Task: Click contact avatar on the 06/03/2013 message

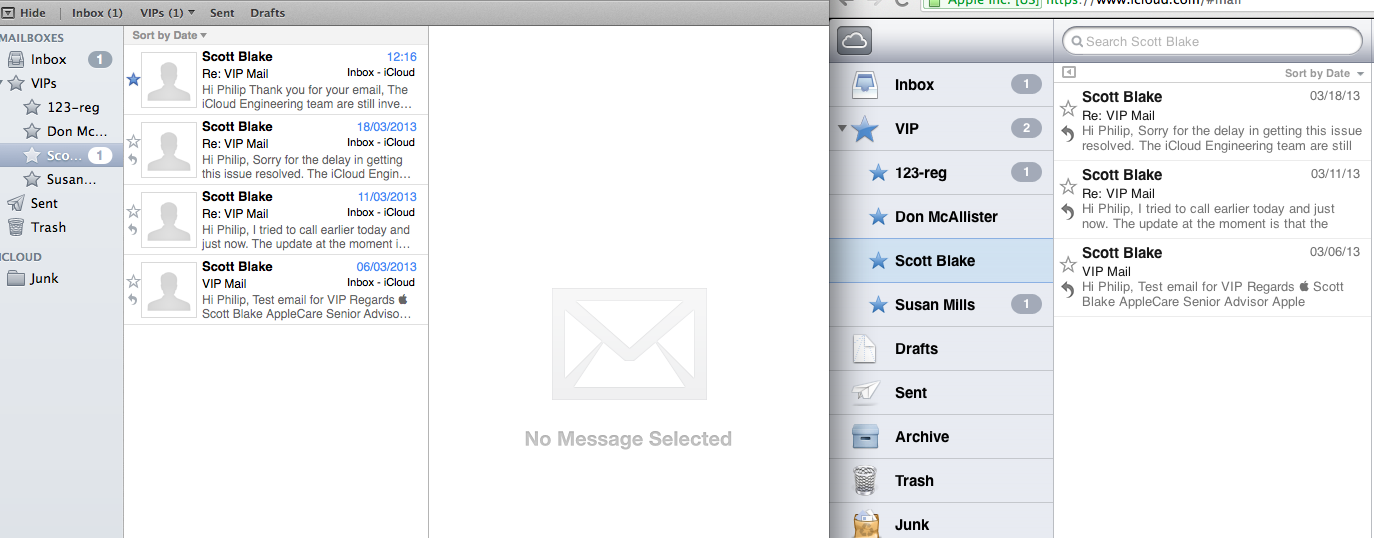Action: coord(169,289)
